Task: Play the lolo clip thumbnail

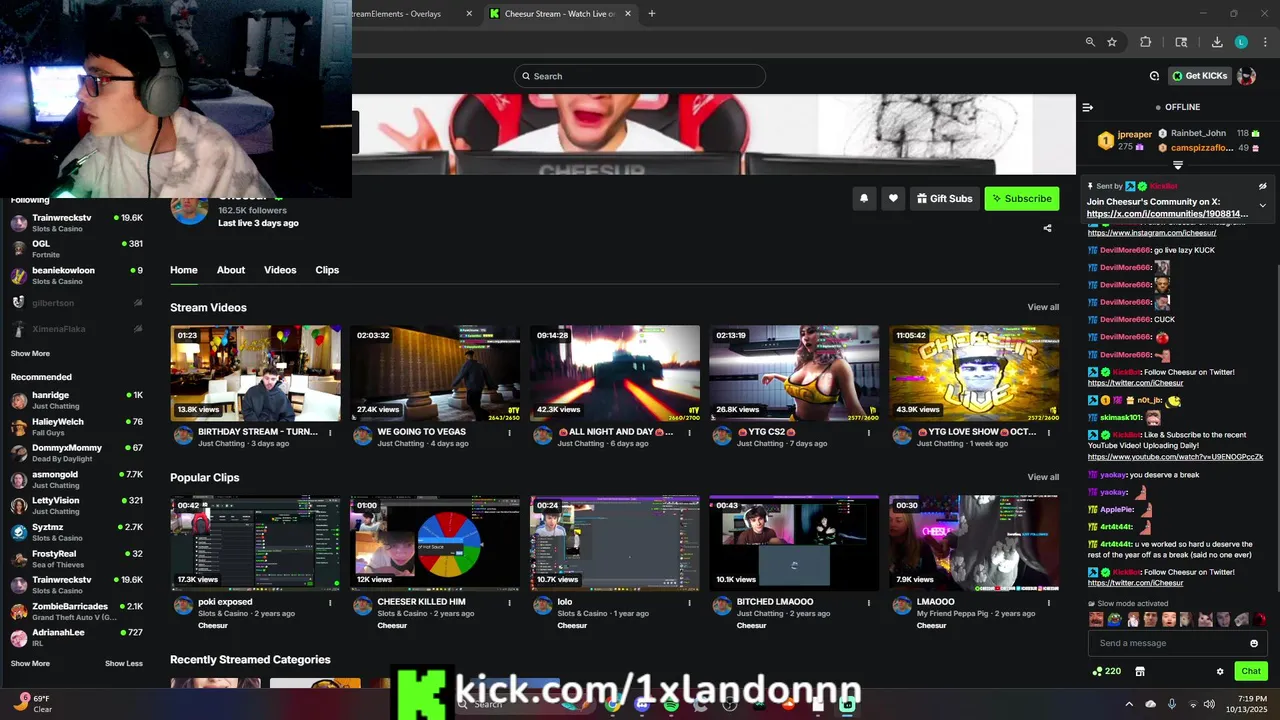Action: pyautogui.click(x=615, y=543)
